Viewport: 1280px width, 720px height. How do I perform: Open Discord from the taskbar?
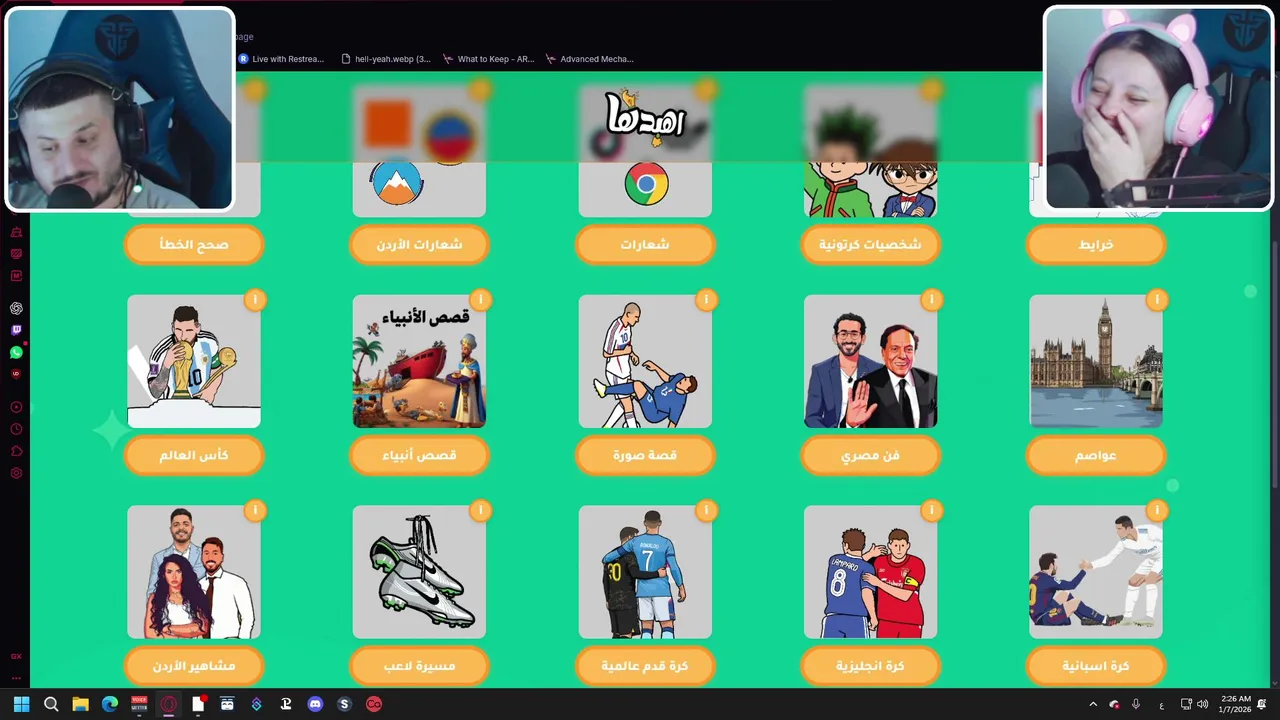pos(315,704)
